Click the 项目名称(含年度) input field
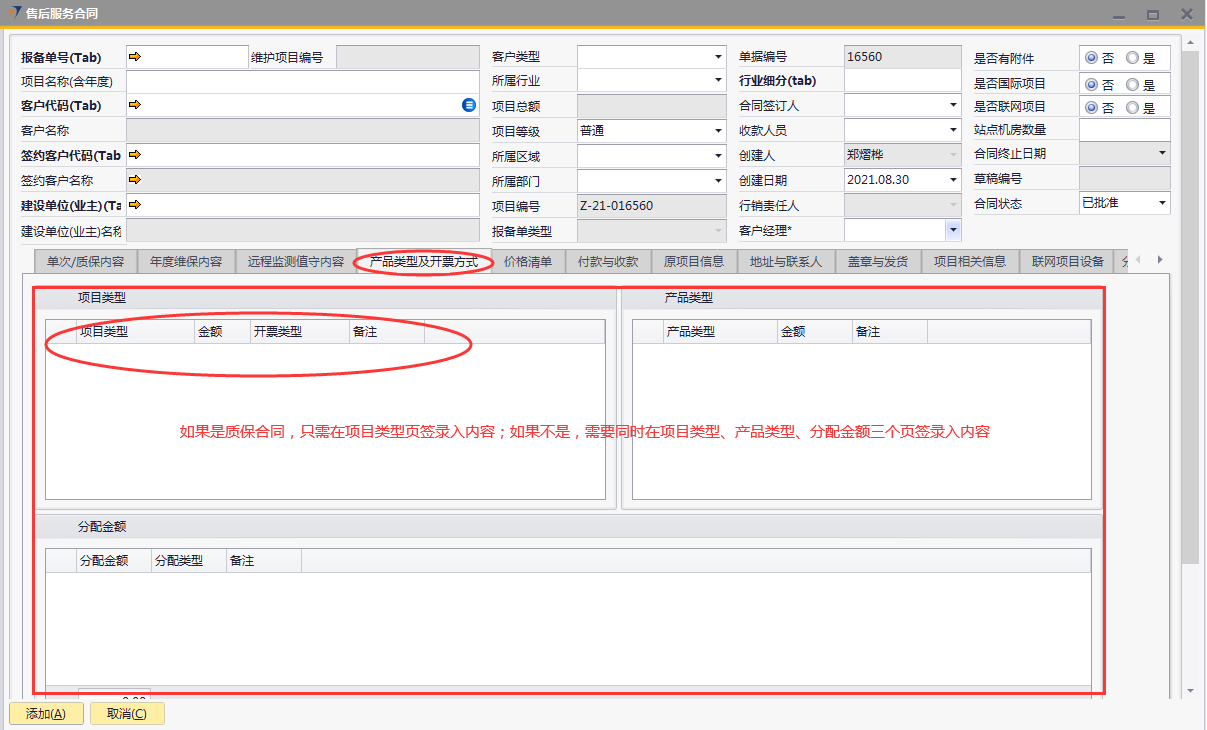Image resolution: width=1207 pixels, height=730 pixels. 302,81
